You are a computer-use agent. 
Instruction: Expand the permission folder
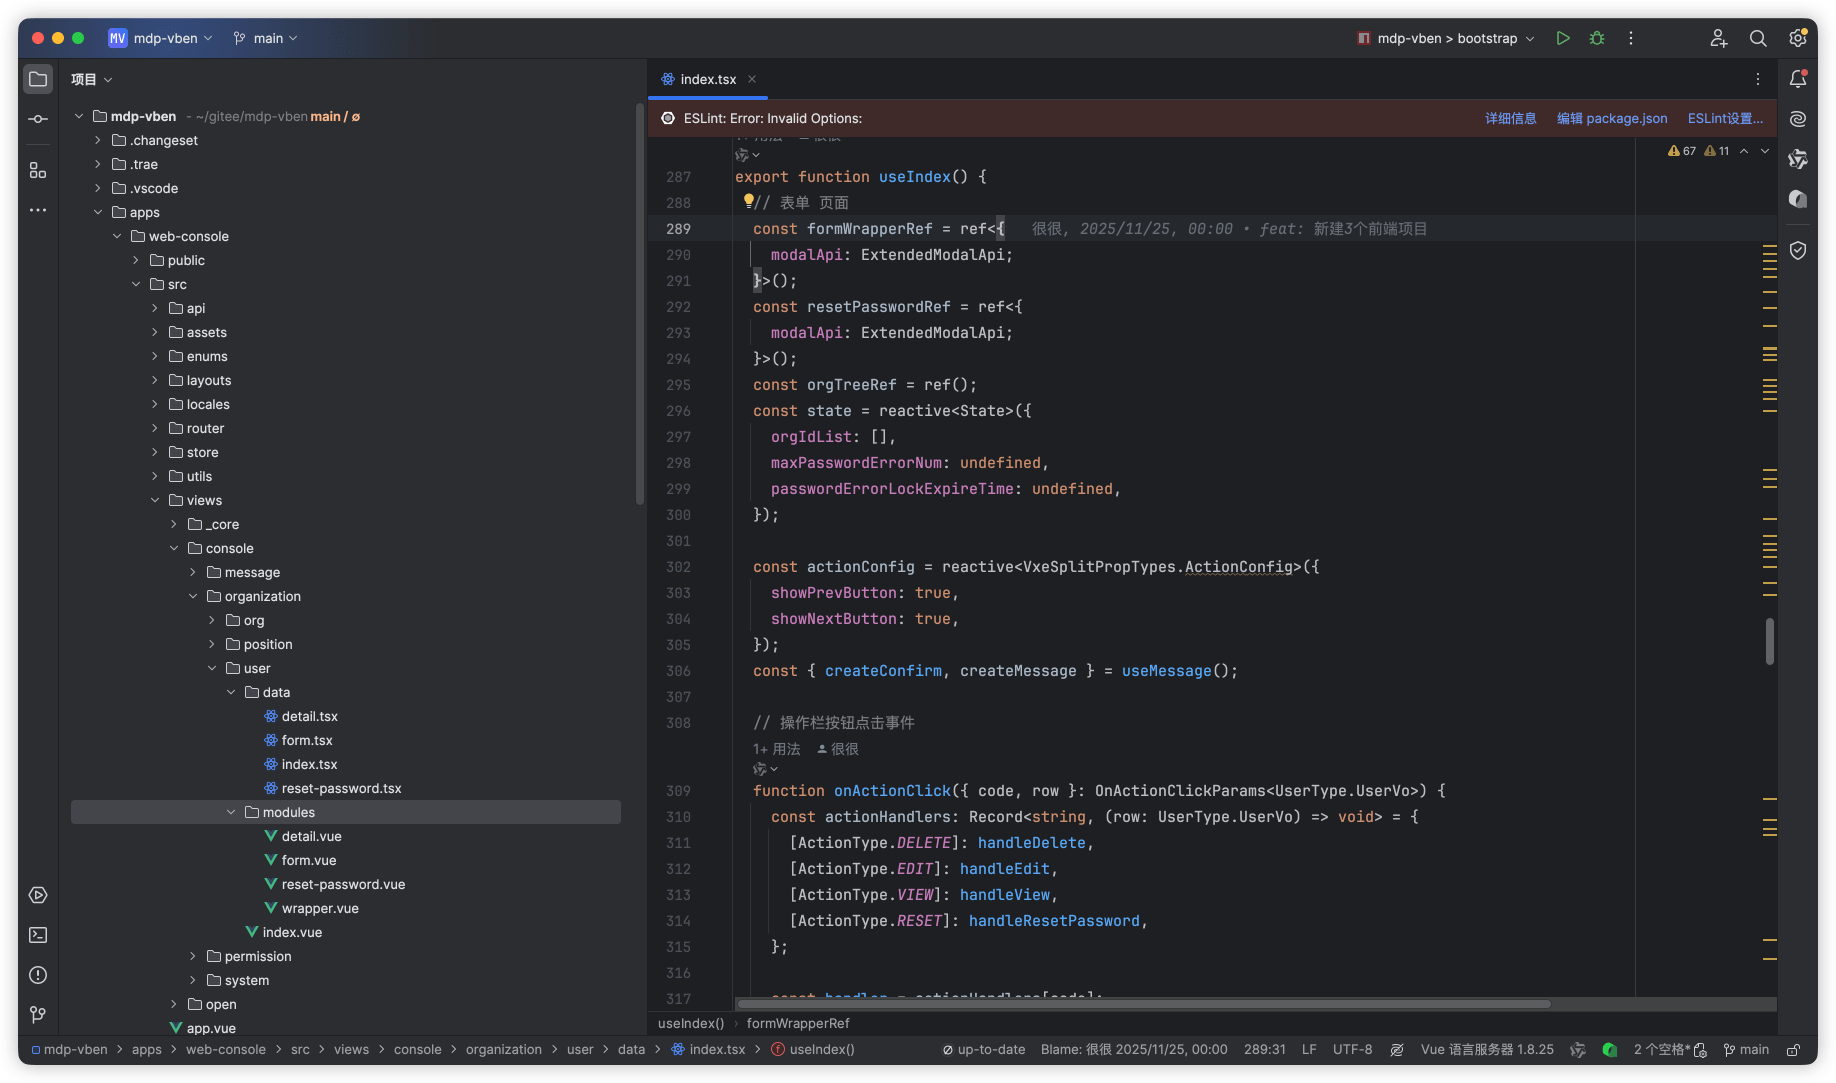[x=193, y=956]
